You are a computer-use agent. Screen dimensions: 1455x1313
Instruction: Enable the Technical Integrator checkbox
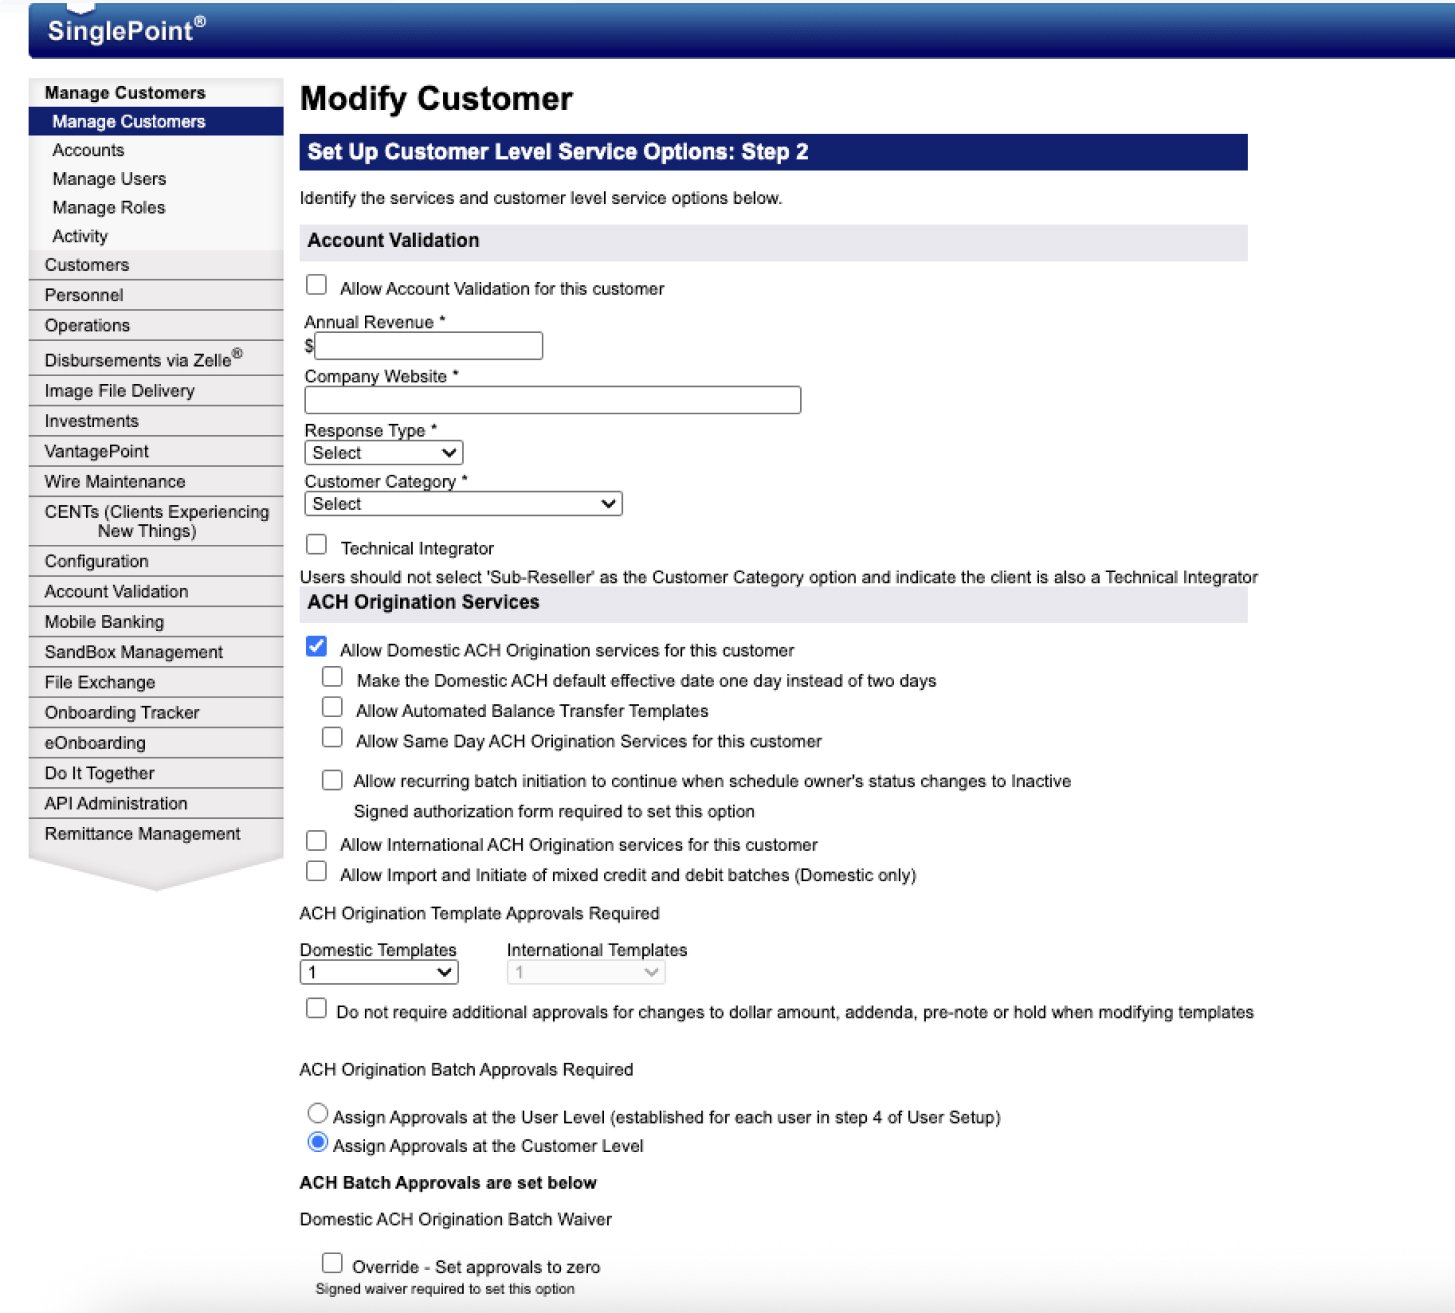click(x=317, y=545)
